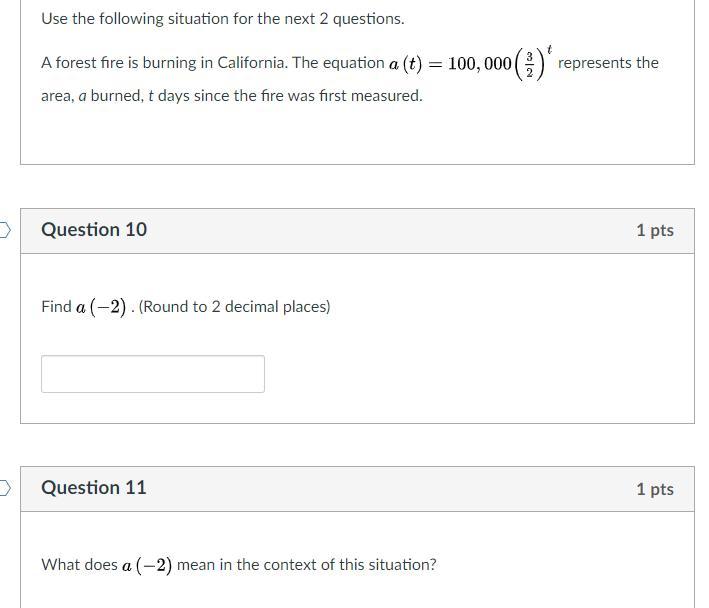Flag Question 10 for review
The width and height of the screenshot is (709, 608).
[5, 231]
